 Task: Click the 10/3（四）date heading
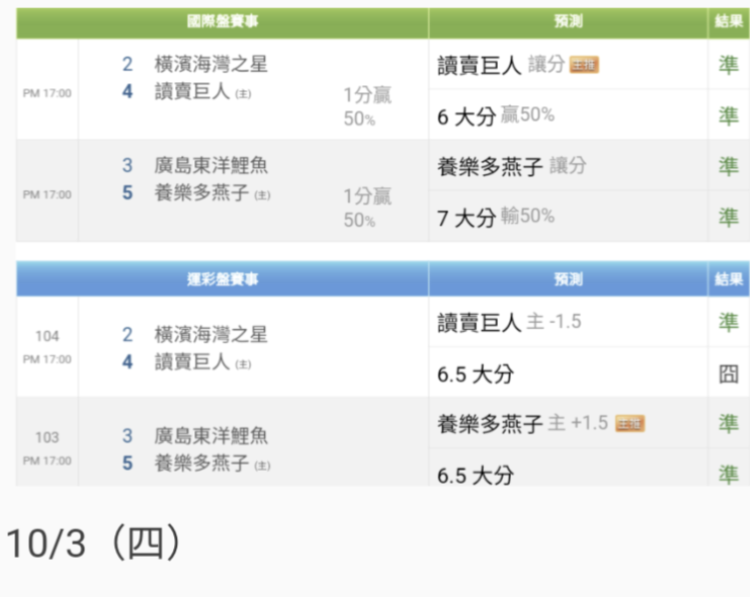pyautogui.click(x=94, y=543)
